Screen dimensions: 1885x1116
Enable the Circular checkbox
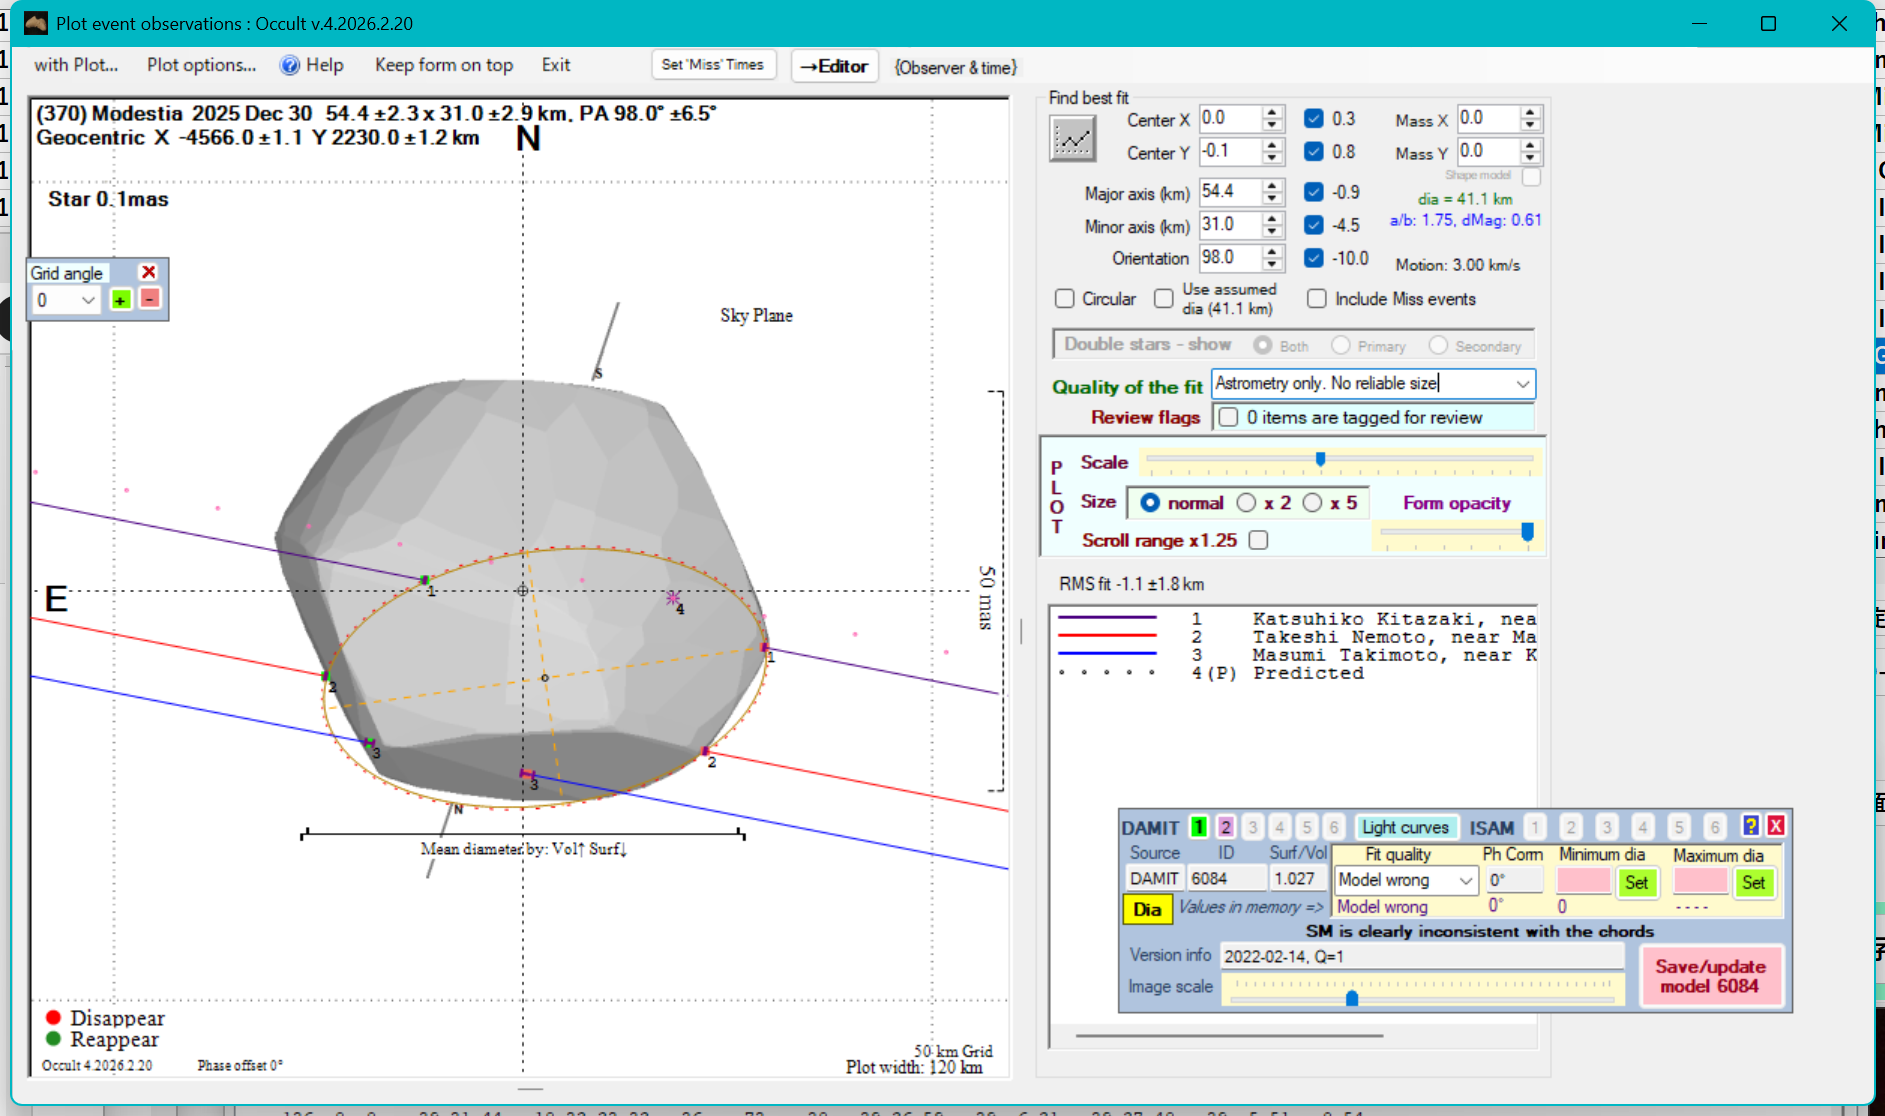[x=1065, y=299]
